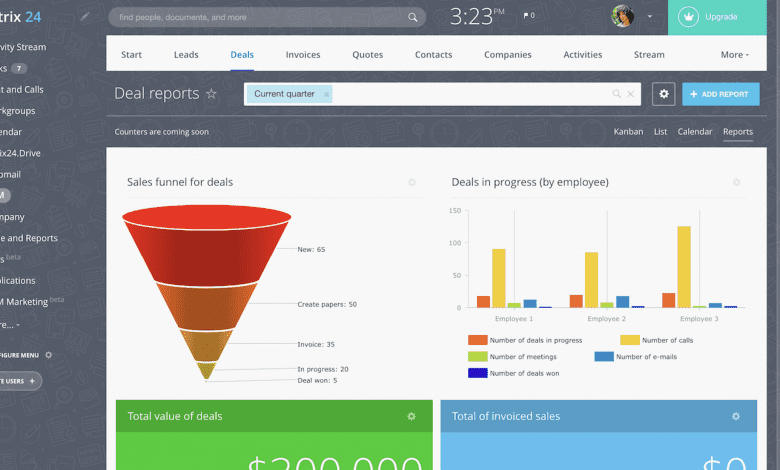The image size is (780, 470).
Task: Open the reports settings gear button
Action: tap(664, 94)
